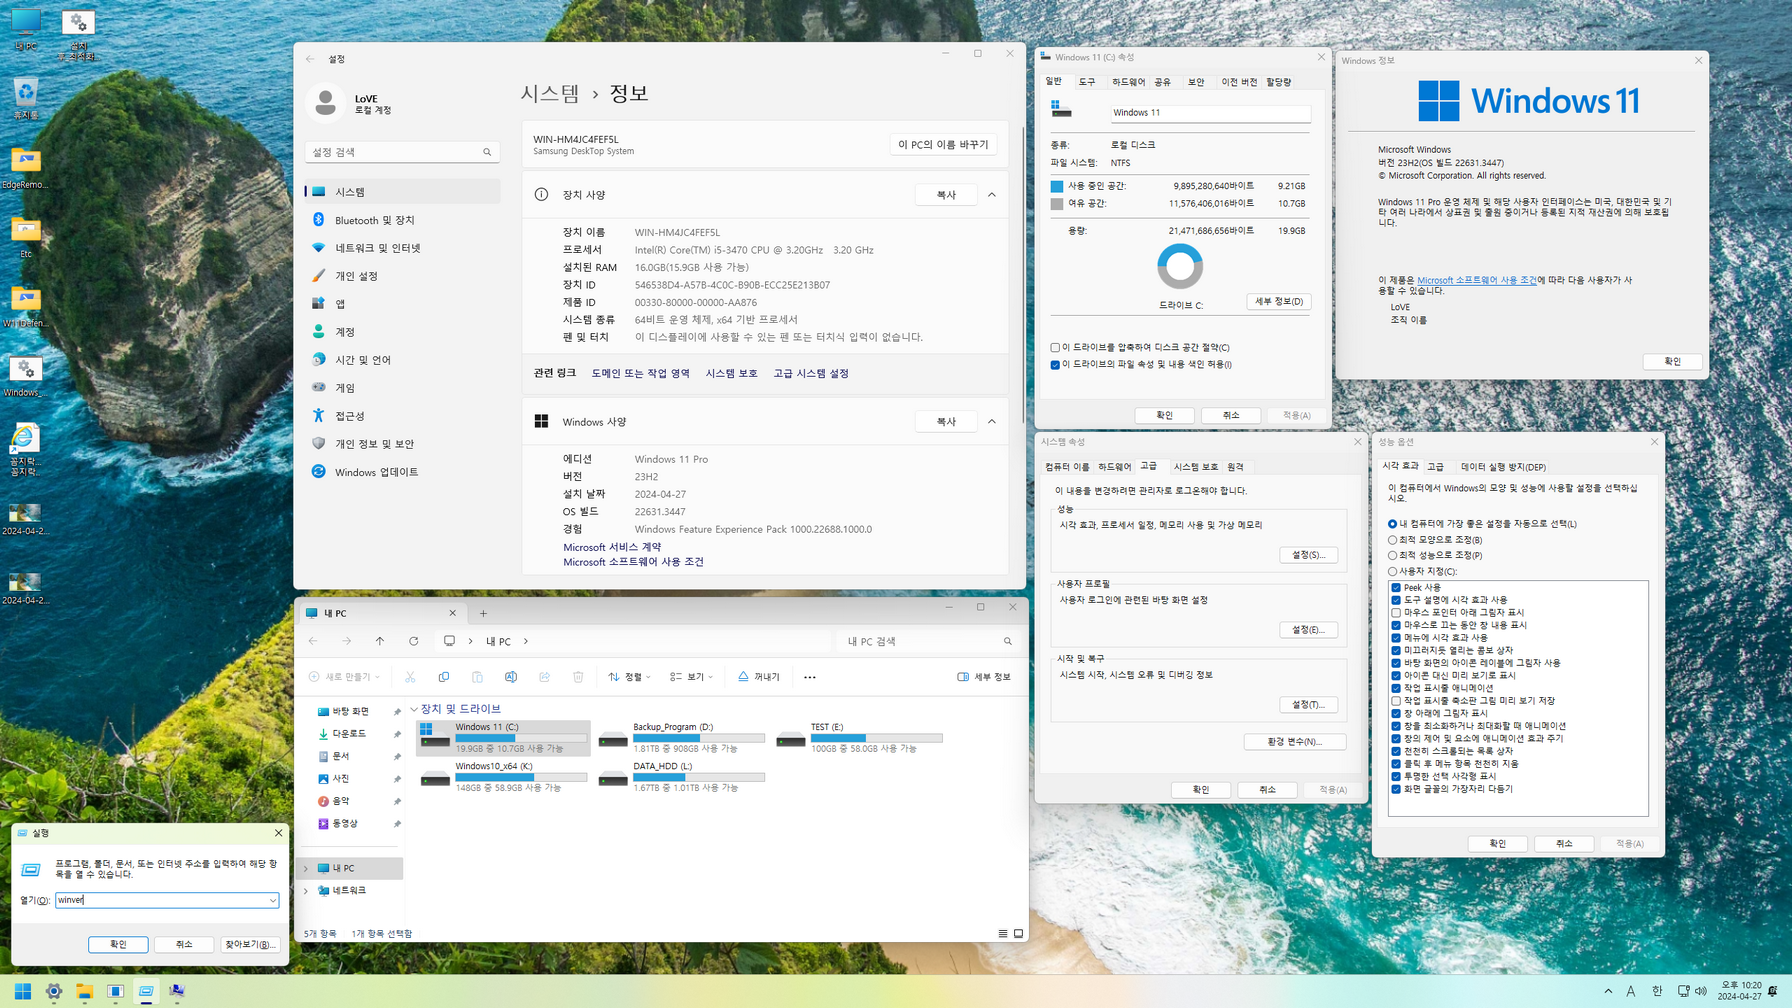Image resolution: width=1792 pixels, height=1008 pixels.
Task: Switch to 도구 tab in C: properties
Action: (1087, 82)
